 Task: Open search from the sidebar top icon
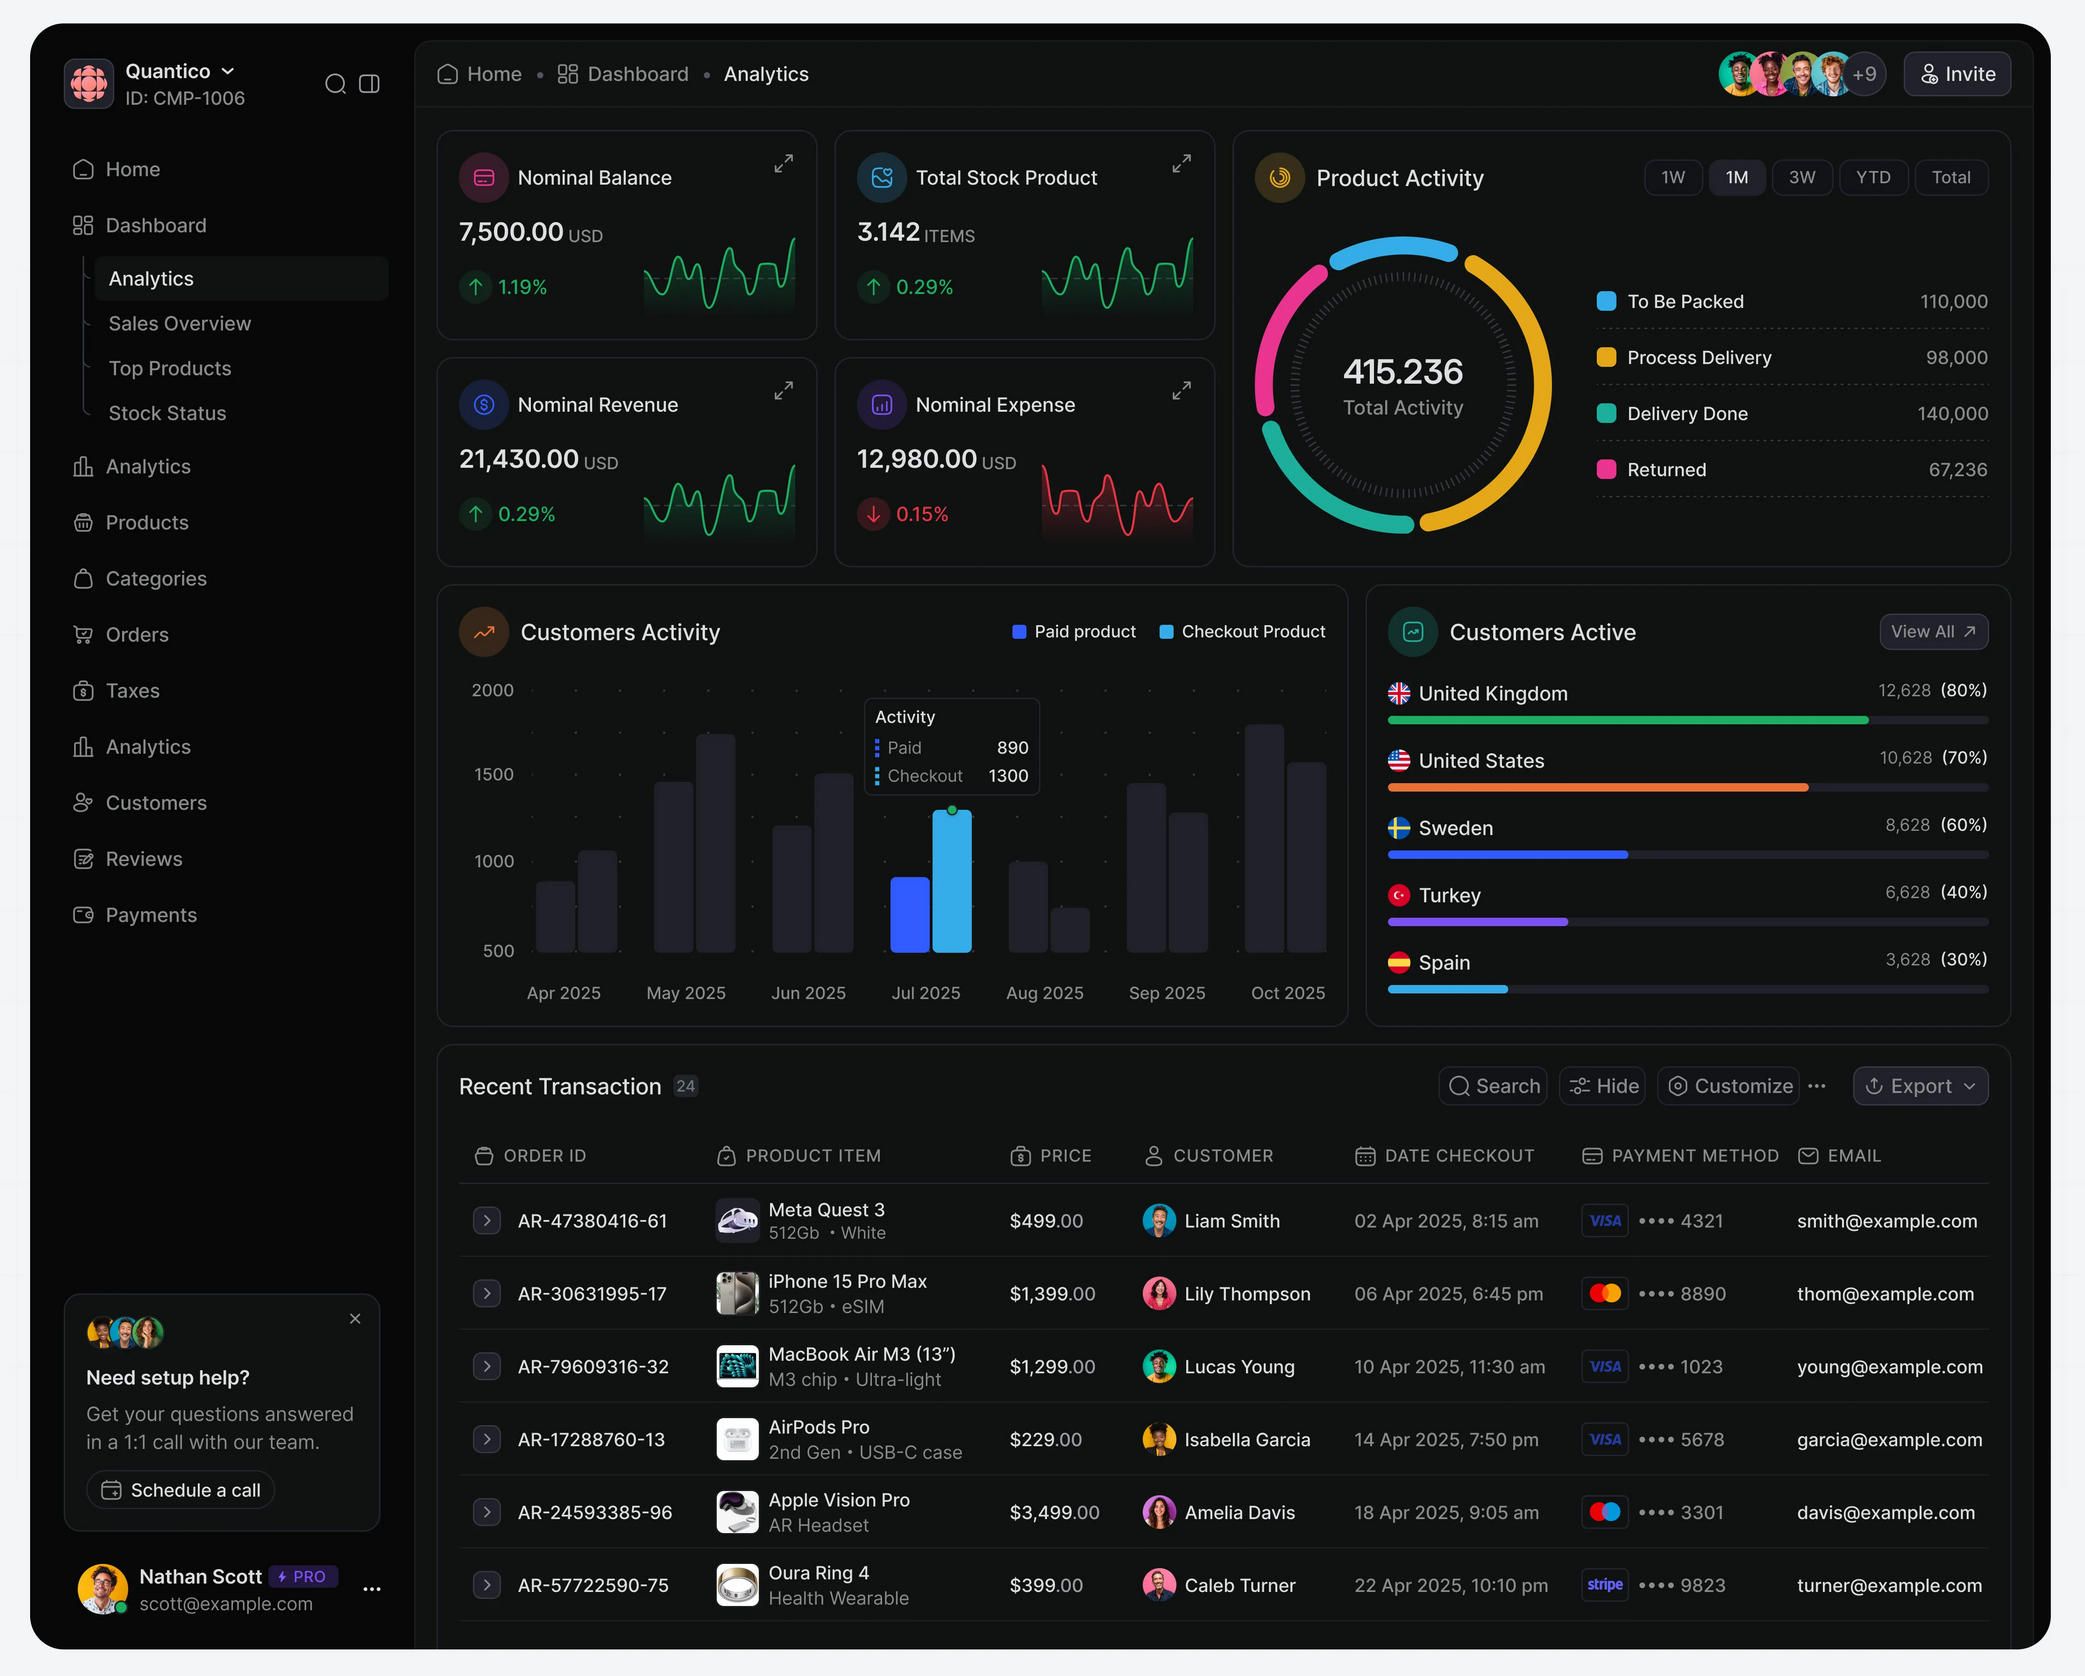click(336, 84)
